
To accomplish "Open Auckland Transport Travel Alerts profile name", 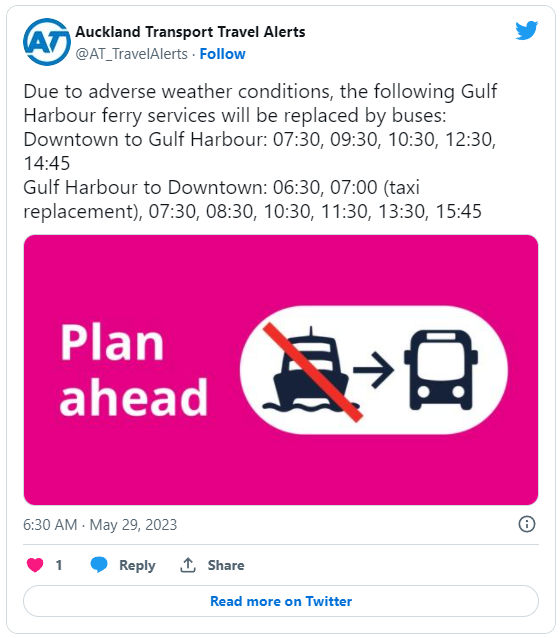I will (x=190, y=32).
